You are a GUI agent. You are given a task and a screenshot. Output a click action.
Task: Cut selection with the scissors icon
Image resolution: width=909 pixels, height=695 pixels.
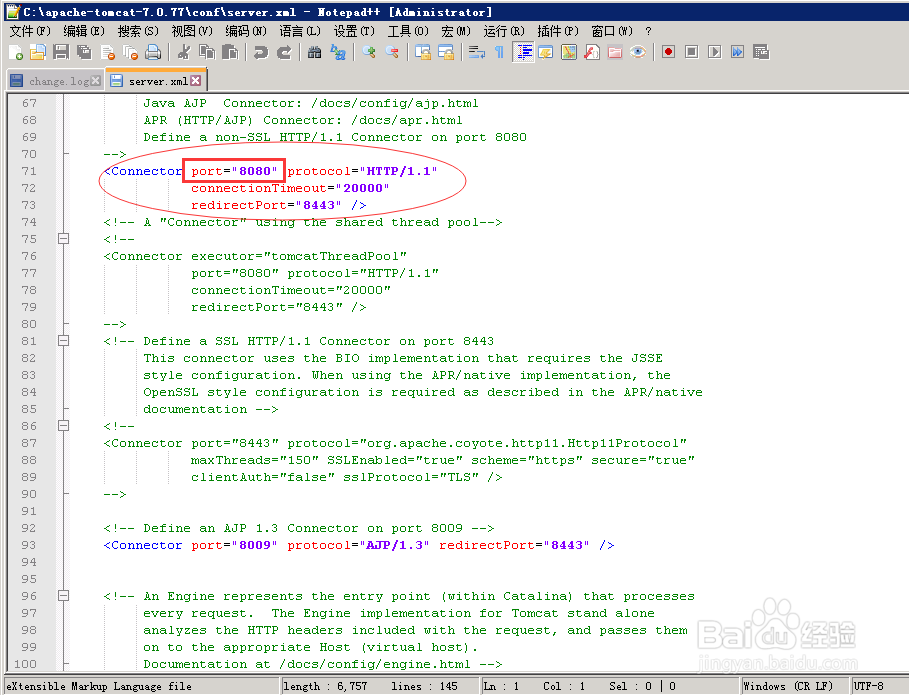point(184,52)
